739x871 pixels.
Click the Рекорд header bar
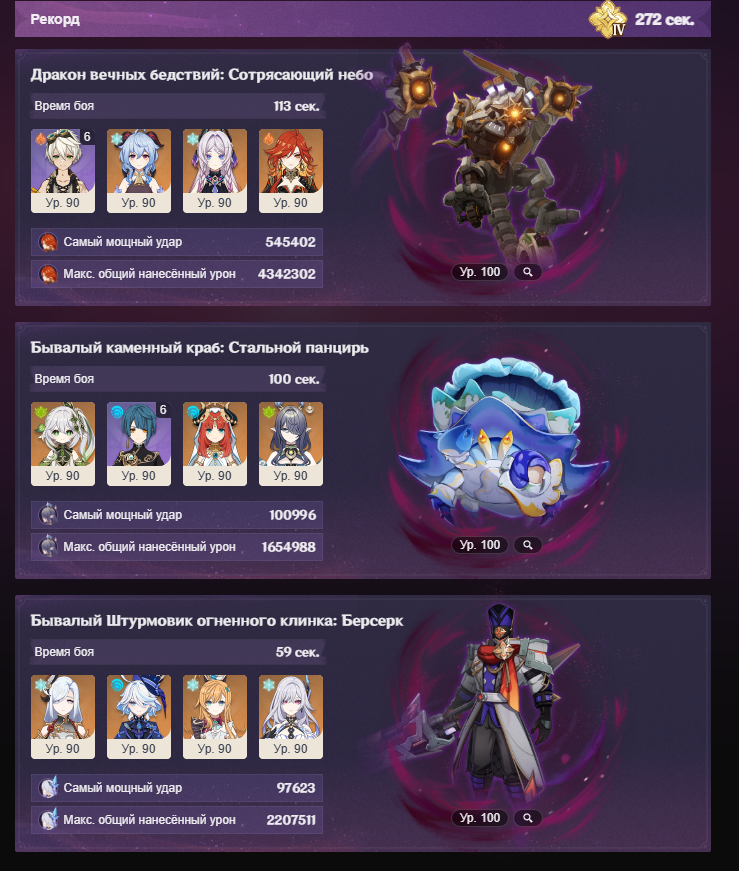(x=363, y=19)
